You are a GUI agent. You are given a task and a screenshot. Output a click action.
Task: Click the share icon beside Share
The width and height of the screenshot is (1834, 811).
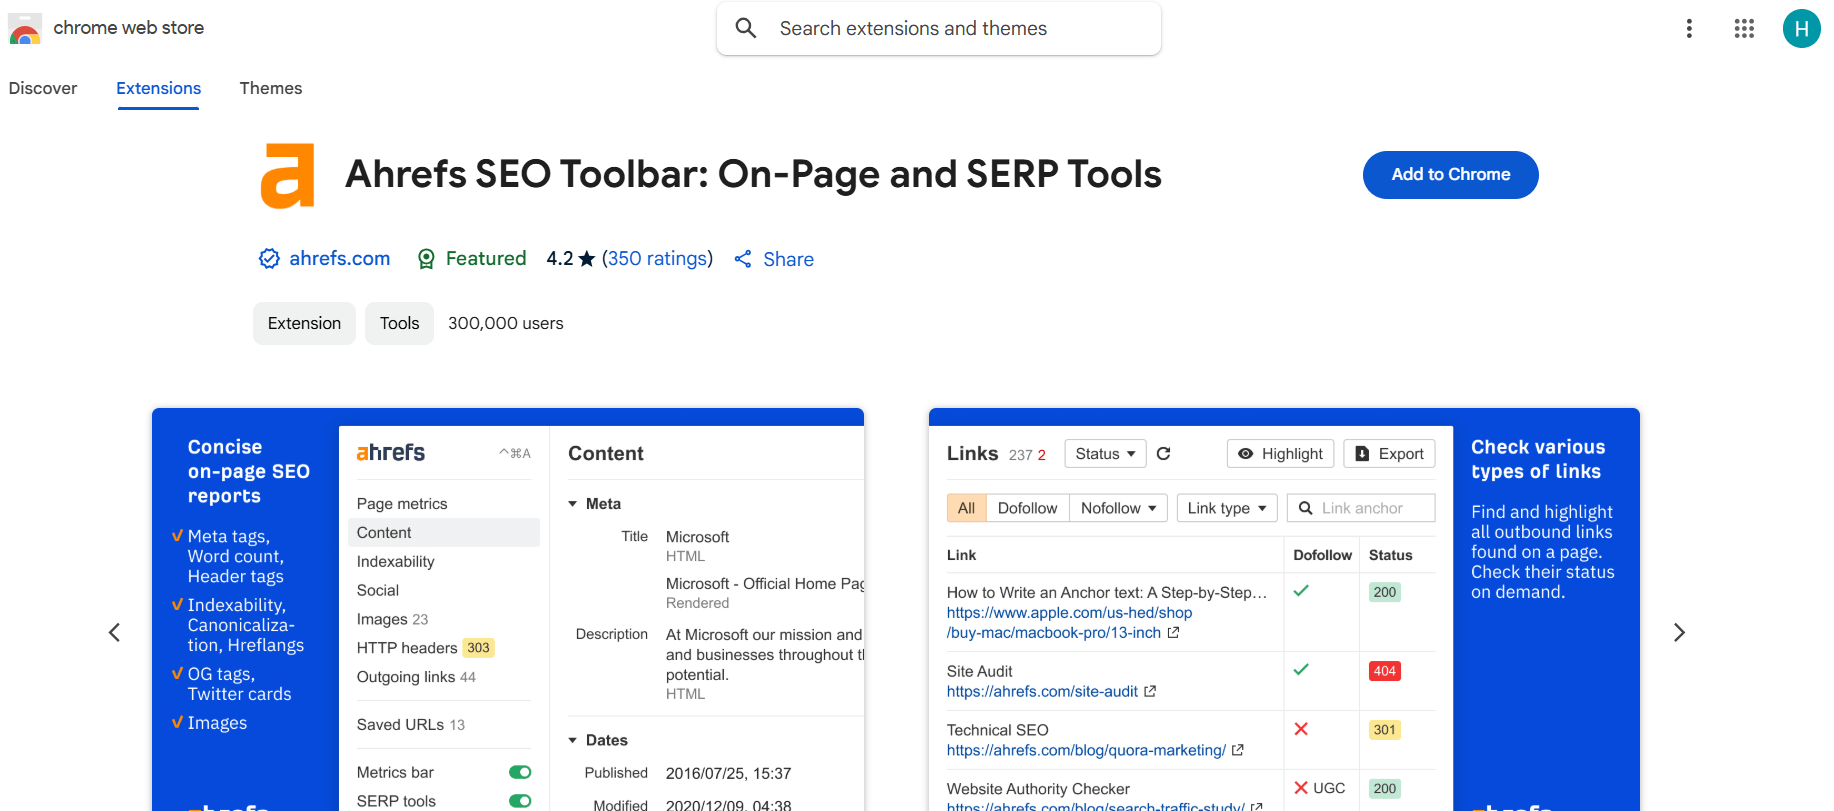coord(743,259)
